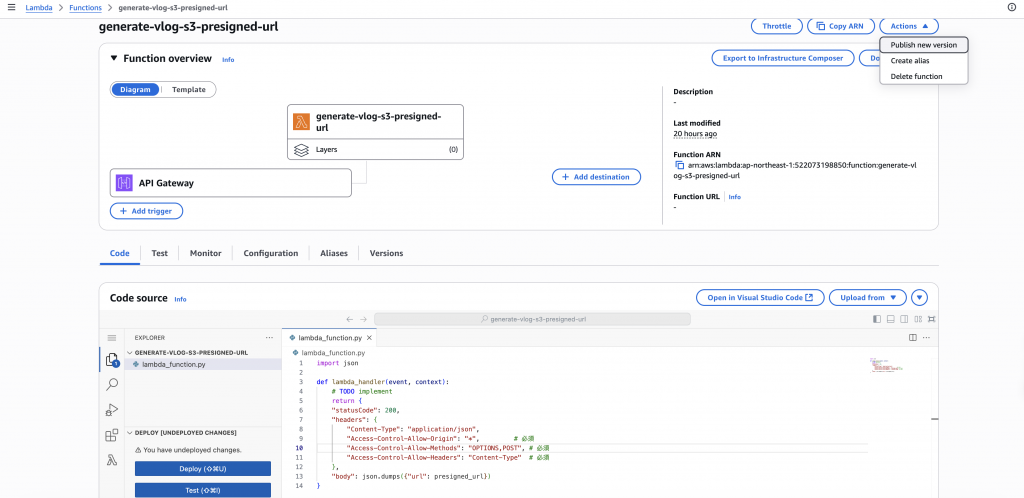1024x498 pixels.
Task: Open the Explorer files view icon
Action: click(112, 360)
